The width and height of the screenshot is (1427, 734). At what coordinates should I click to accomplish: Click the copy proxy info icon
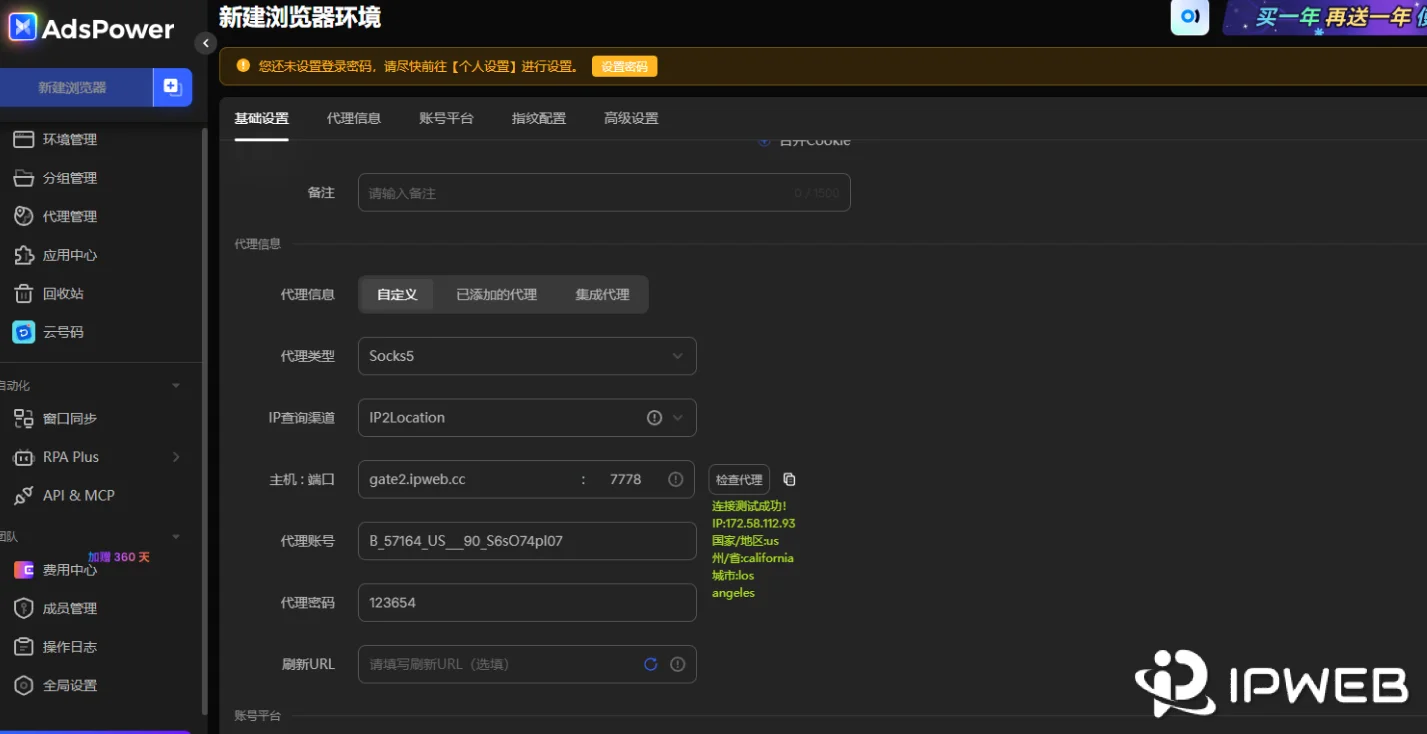pos(789,479)
